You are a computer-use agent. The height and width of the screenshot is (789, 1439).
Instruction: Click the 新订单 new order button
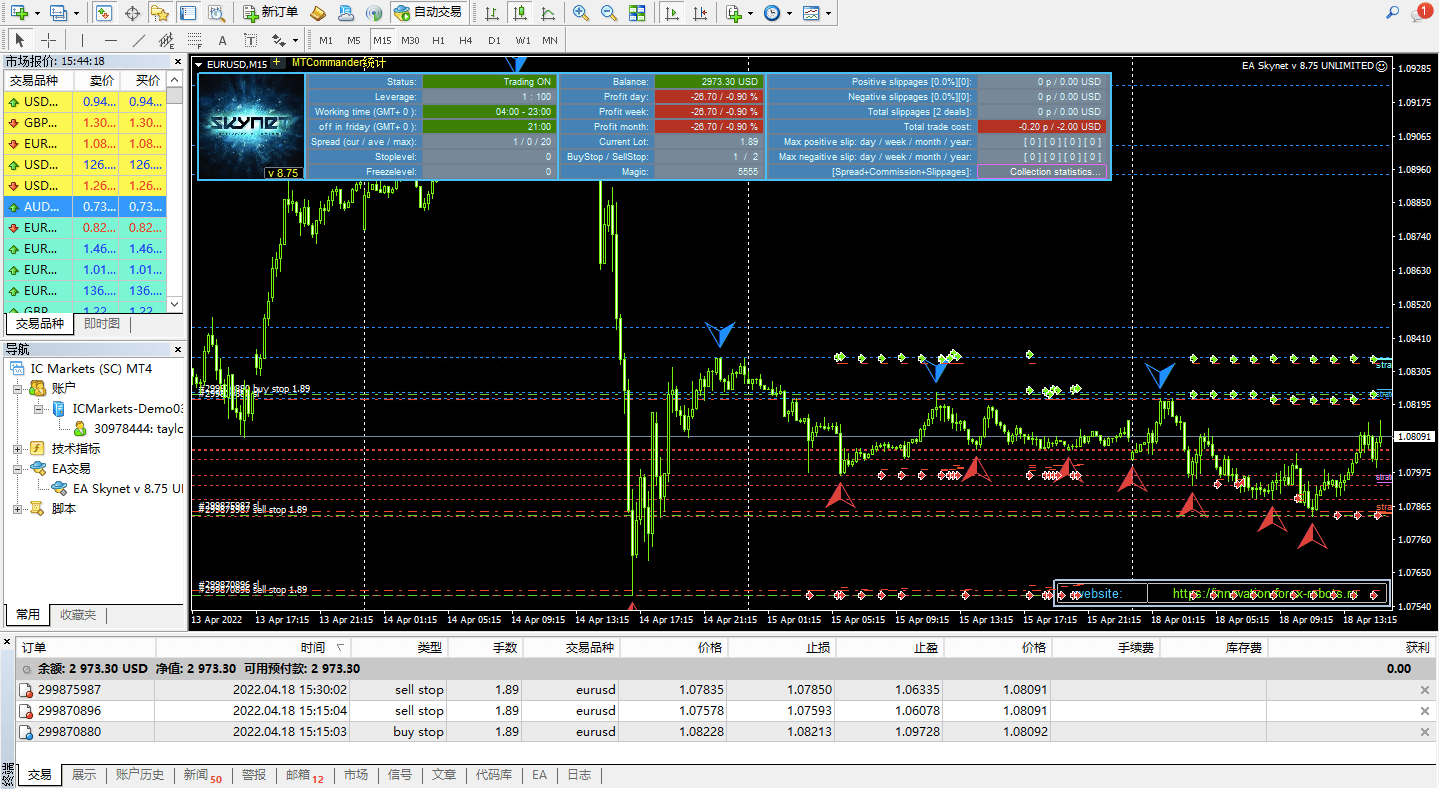pos(270,13)
